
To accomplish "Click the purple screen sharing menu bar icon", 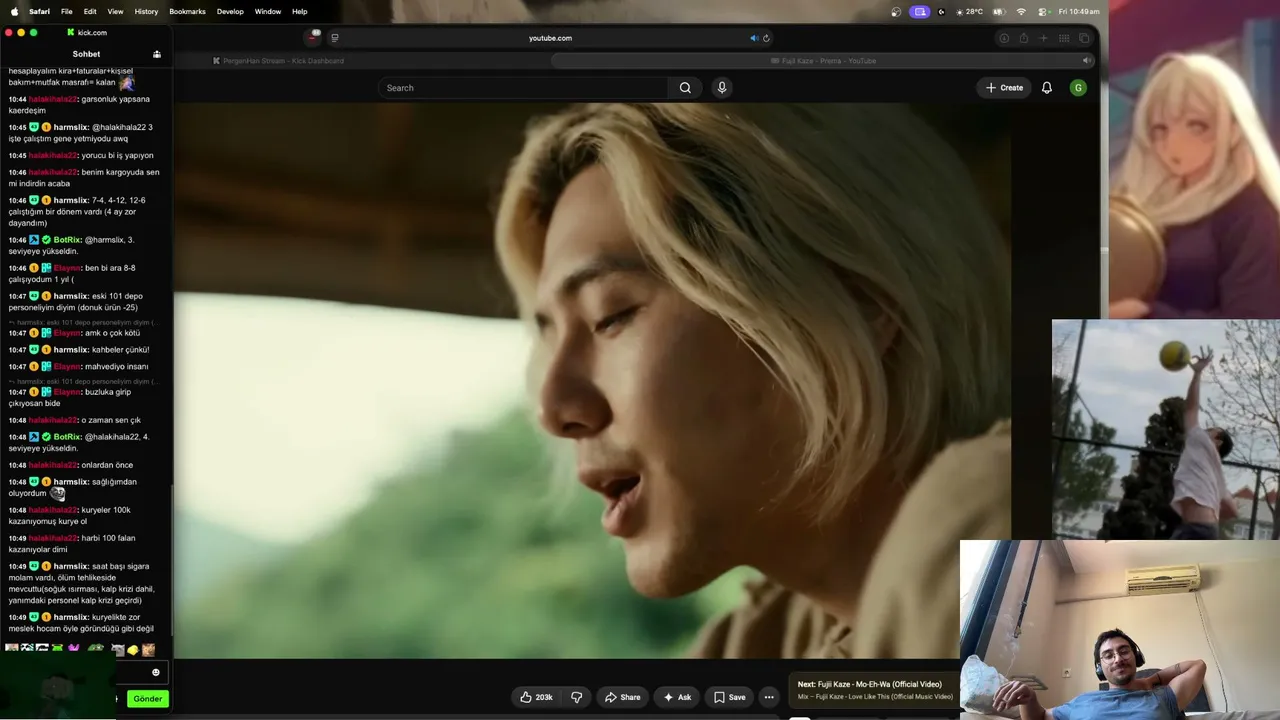I will click(x=920, y=11).
